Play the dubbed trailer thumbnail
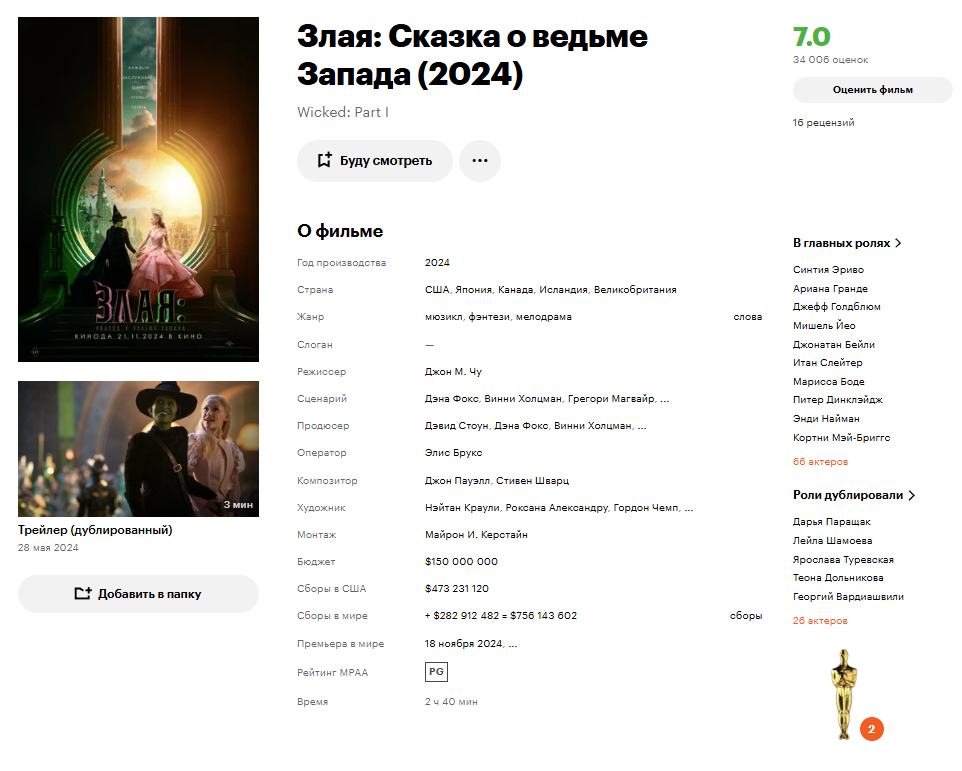The image size is (962, 771). (x=139, y=449)
